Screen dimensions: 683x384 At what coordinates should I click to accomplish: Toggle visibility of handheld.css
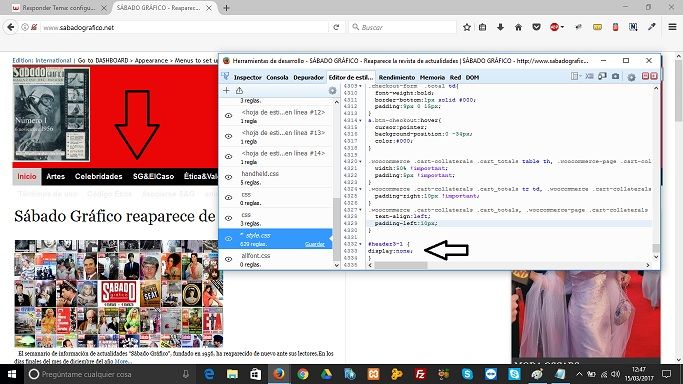point(228,177)
